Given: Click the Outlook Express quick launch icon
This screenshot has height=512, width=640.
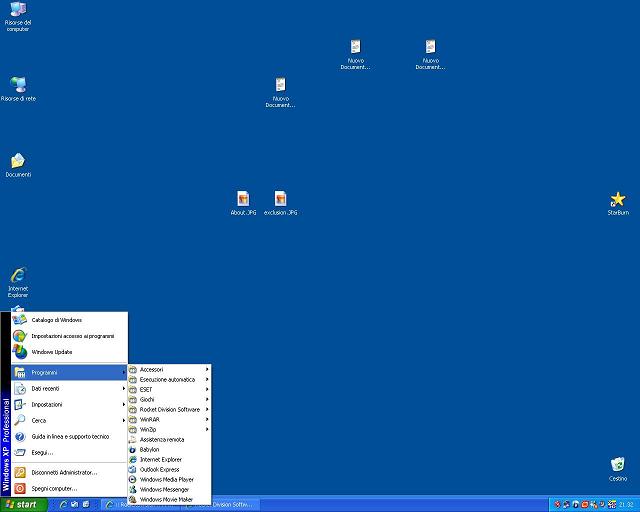Looking at the screenshot, I should pos(75,505).
